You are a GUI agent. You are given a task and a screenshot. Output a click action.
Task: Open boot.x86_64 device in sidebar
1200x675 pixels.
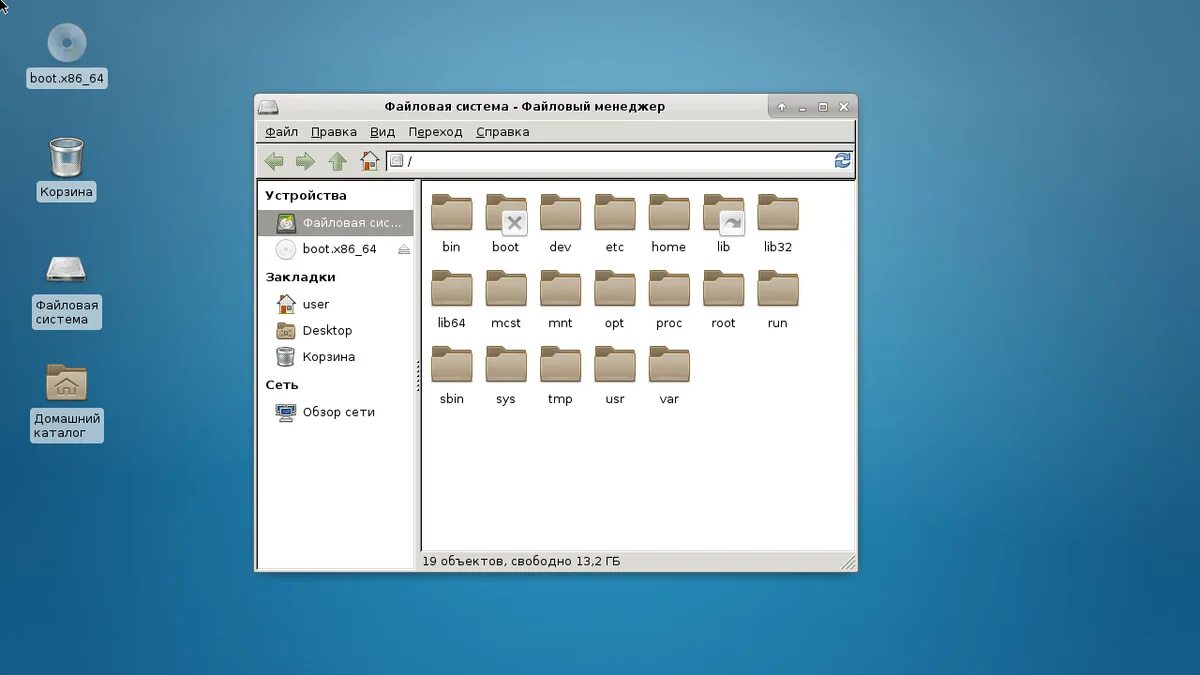point(327,249)
